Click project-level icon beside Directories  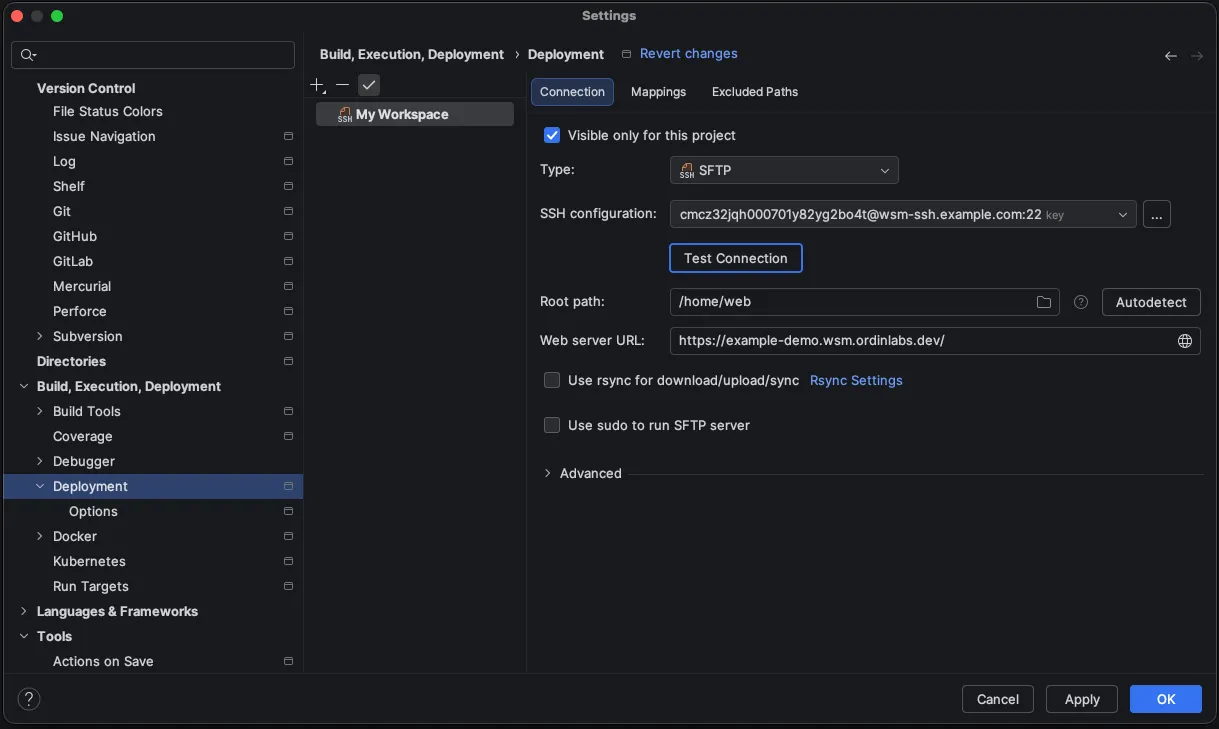tap(288, 361)
